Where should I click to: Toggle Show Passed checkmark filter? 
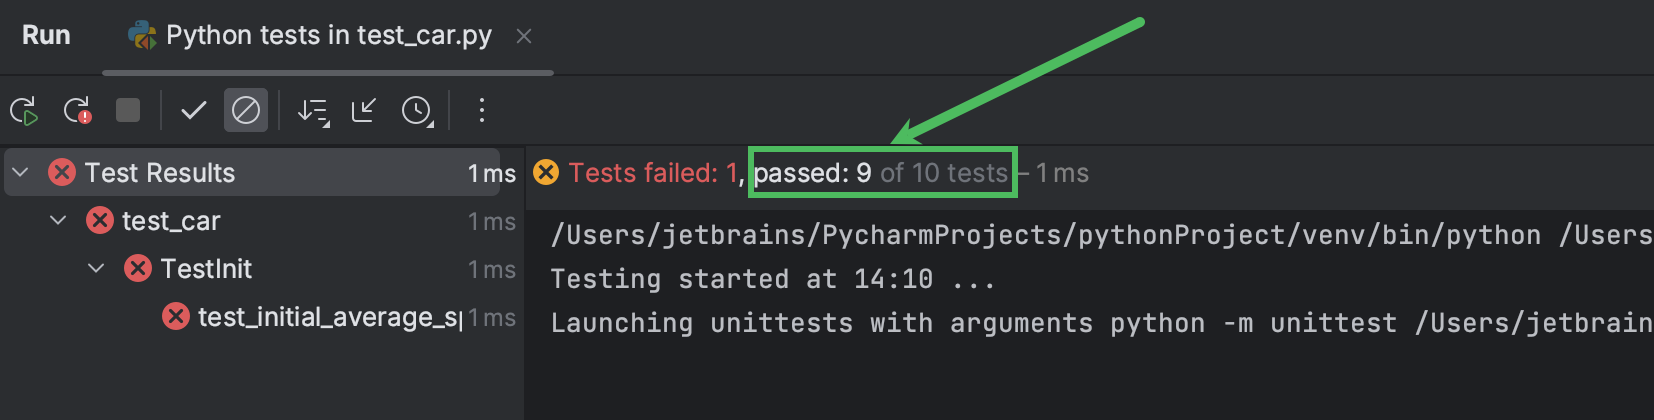click(193, 110)
